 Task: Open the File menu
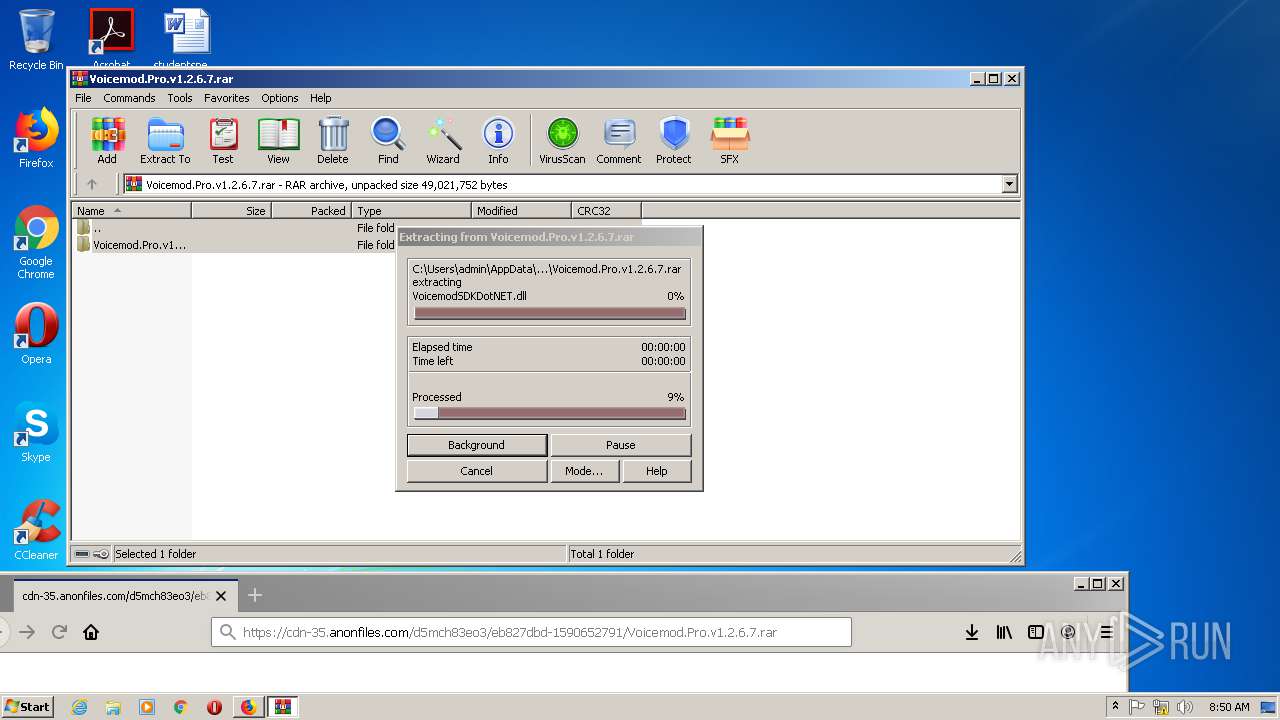tap(83, 98)
